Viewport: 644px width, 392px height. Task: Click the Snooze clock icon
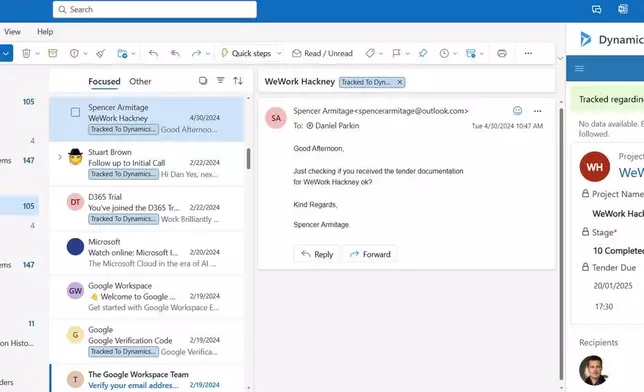(x=444, y=53)
